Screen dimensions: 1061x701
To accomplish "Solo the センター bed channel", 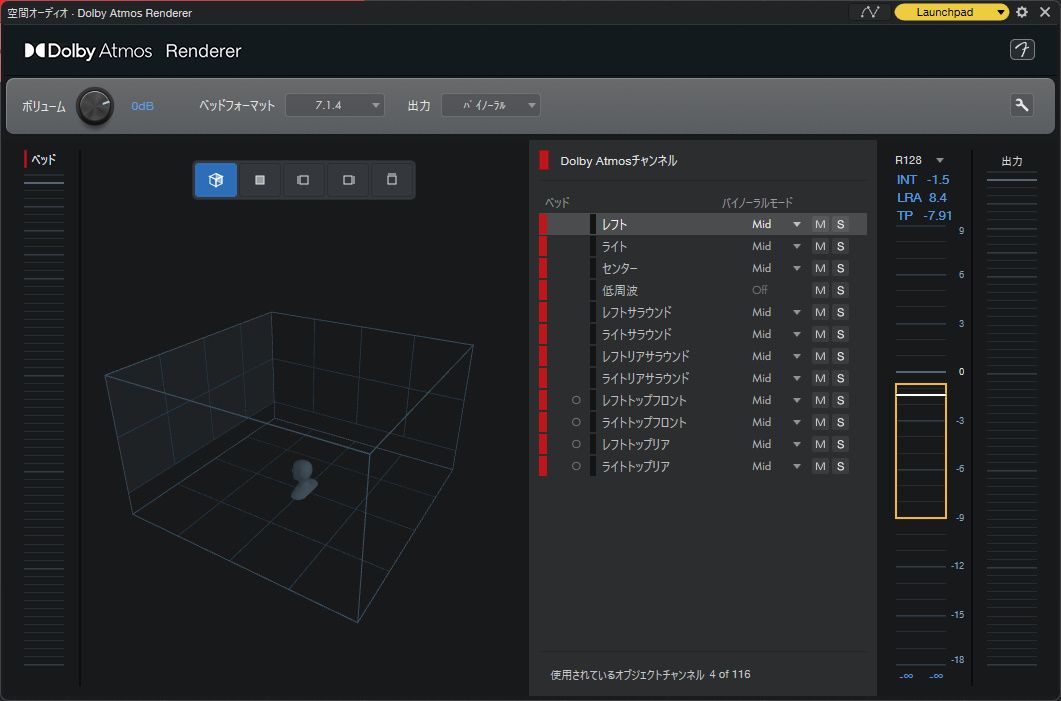I will tap(840, 268).
